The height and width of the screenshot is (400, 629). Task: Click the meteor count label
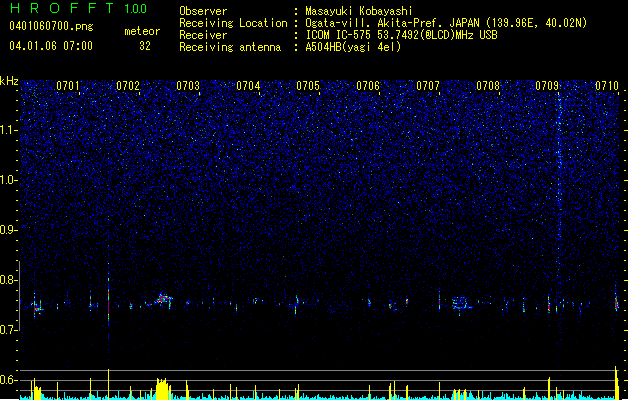tap(142, 31)
